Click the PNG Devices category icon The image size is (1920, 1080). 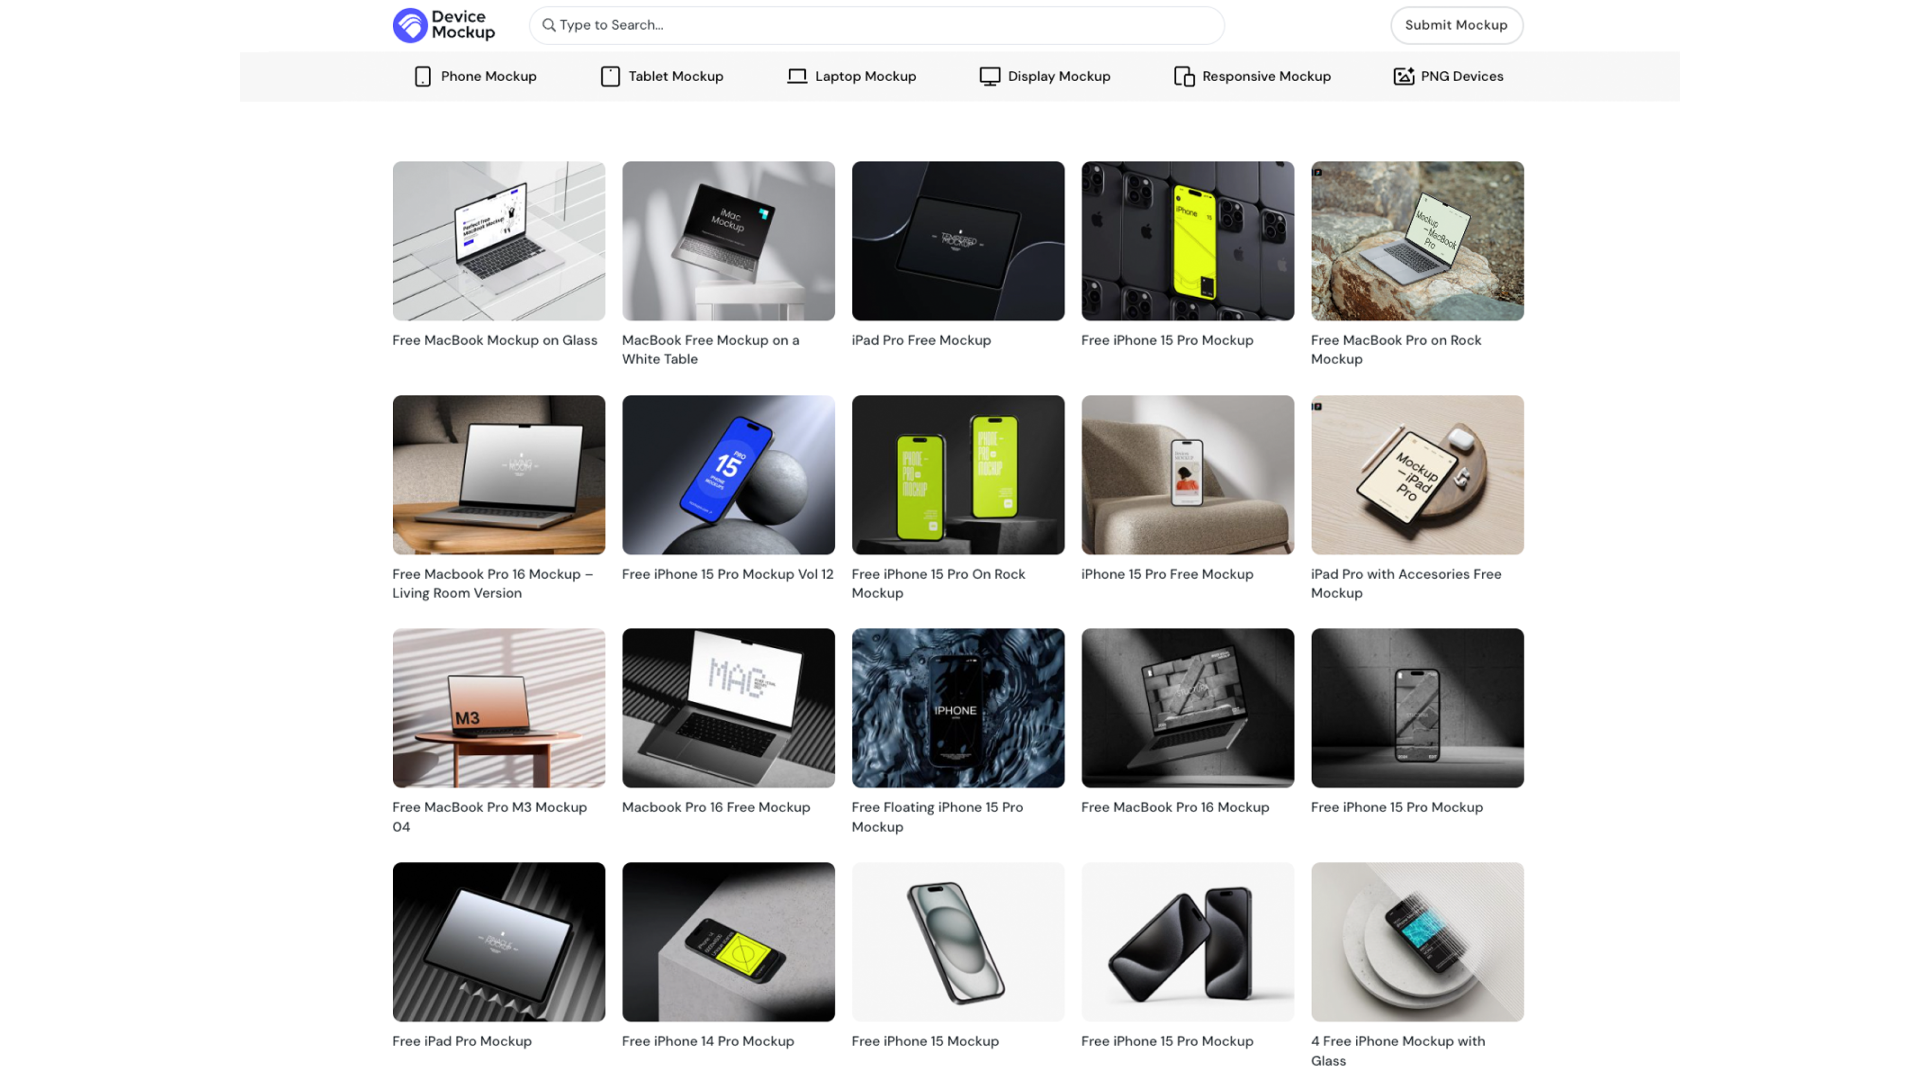1403,75
